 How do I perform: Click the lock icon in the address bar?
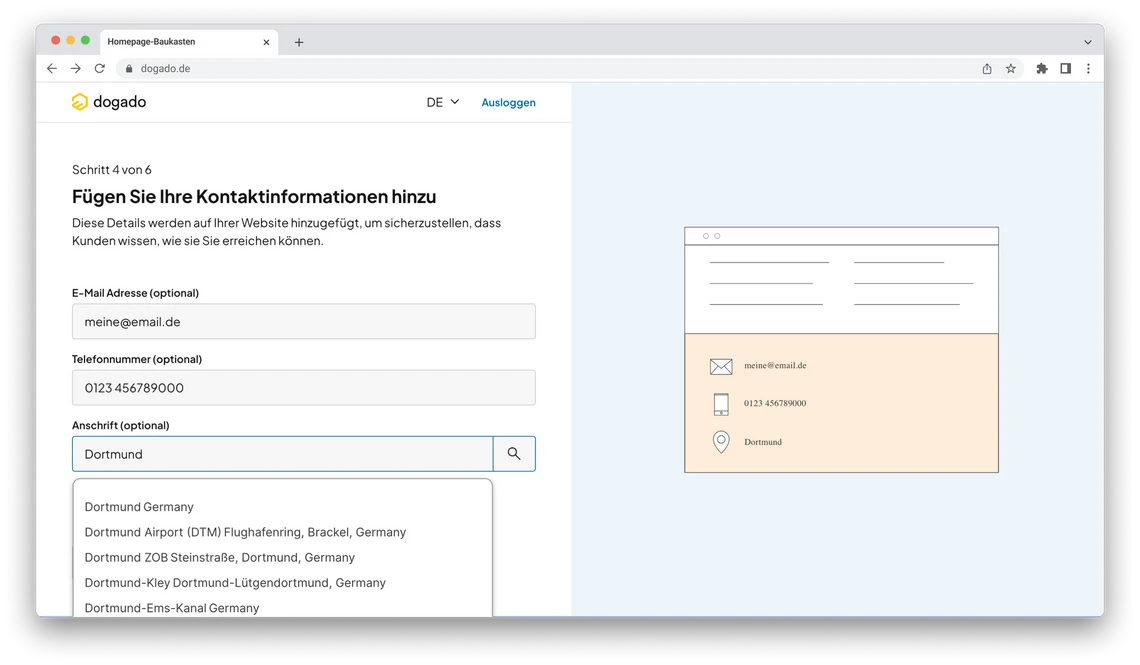tap(127, 68)
